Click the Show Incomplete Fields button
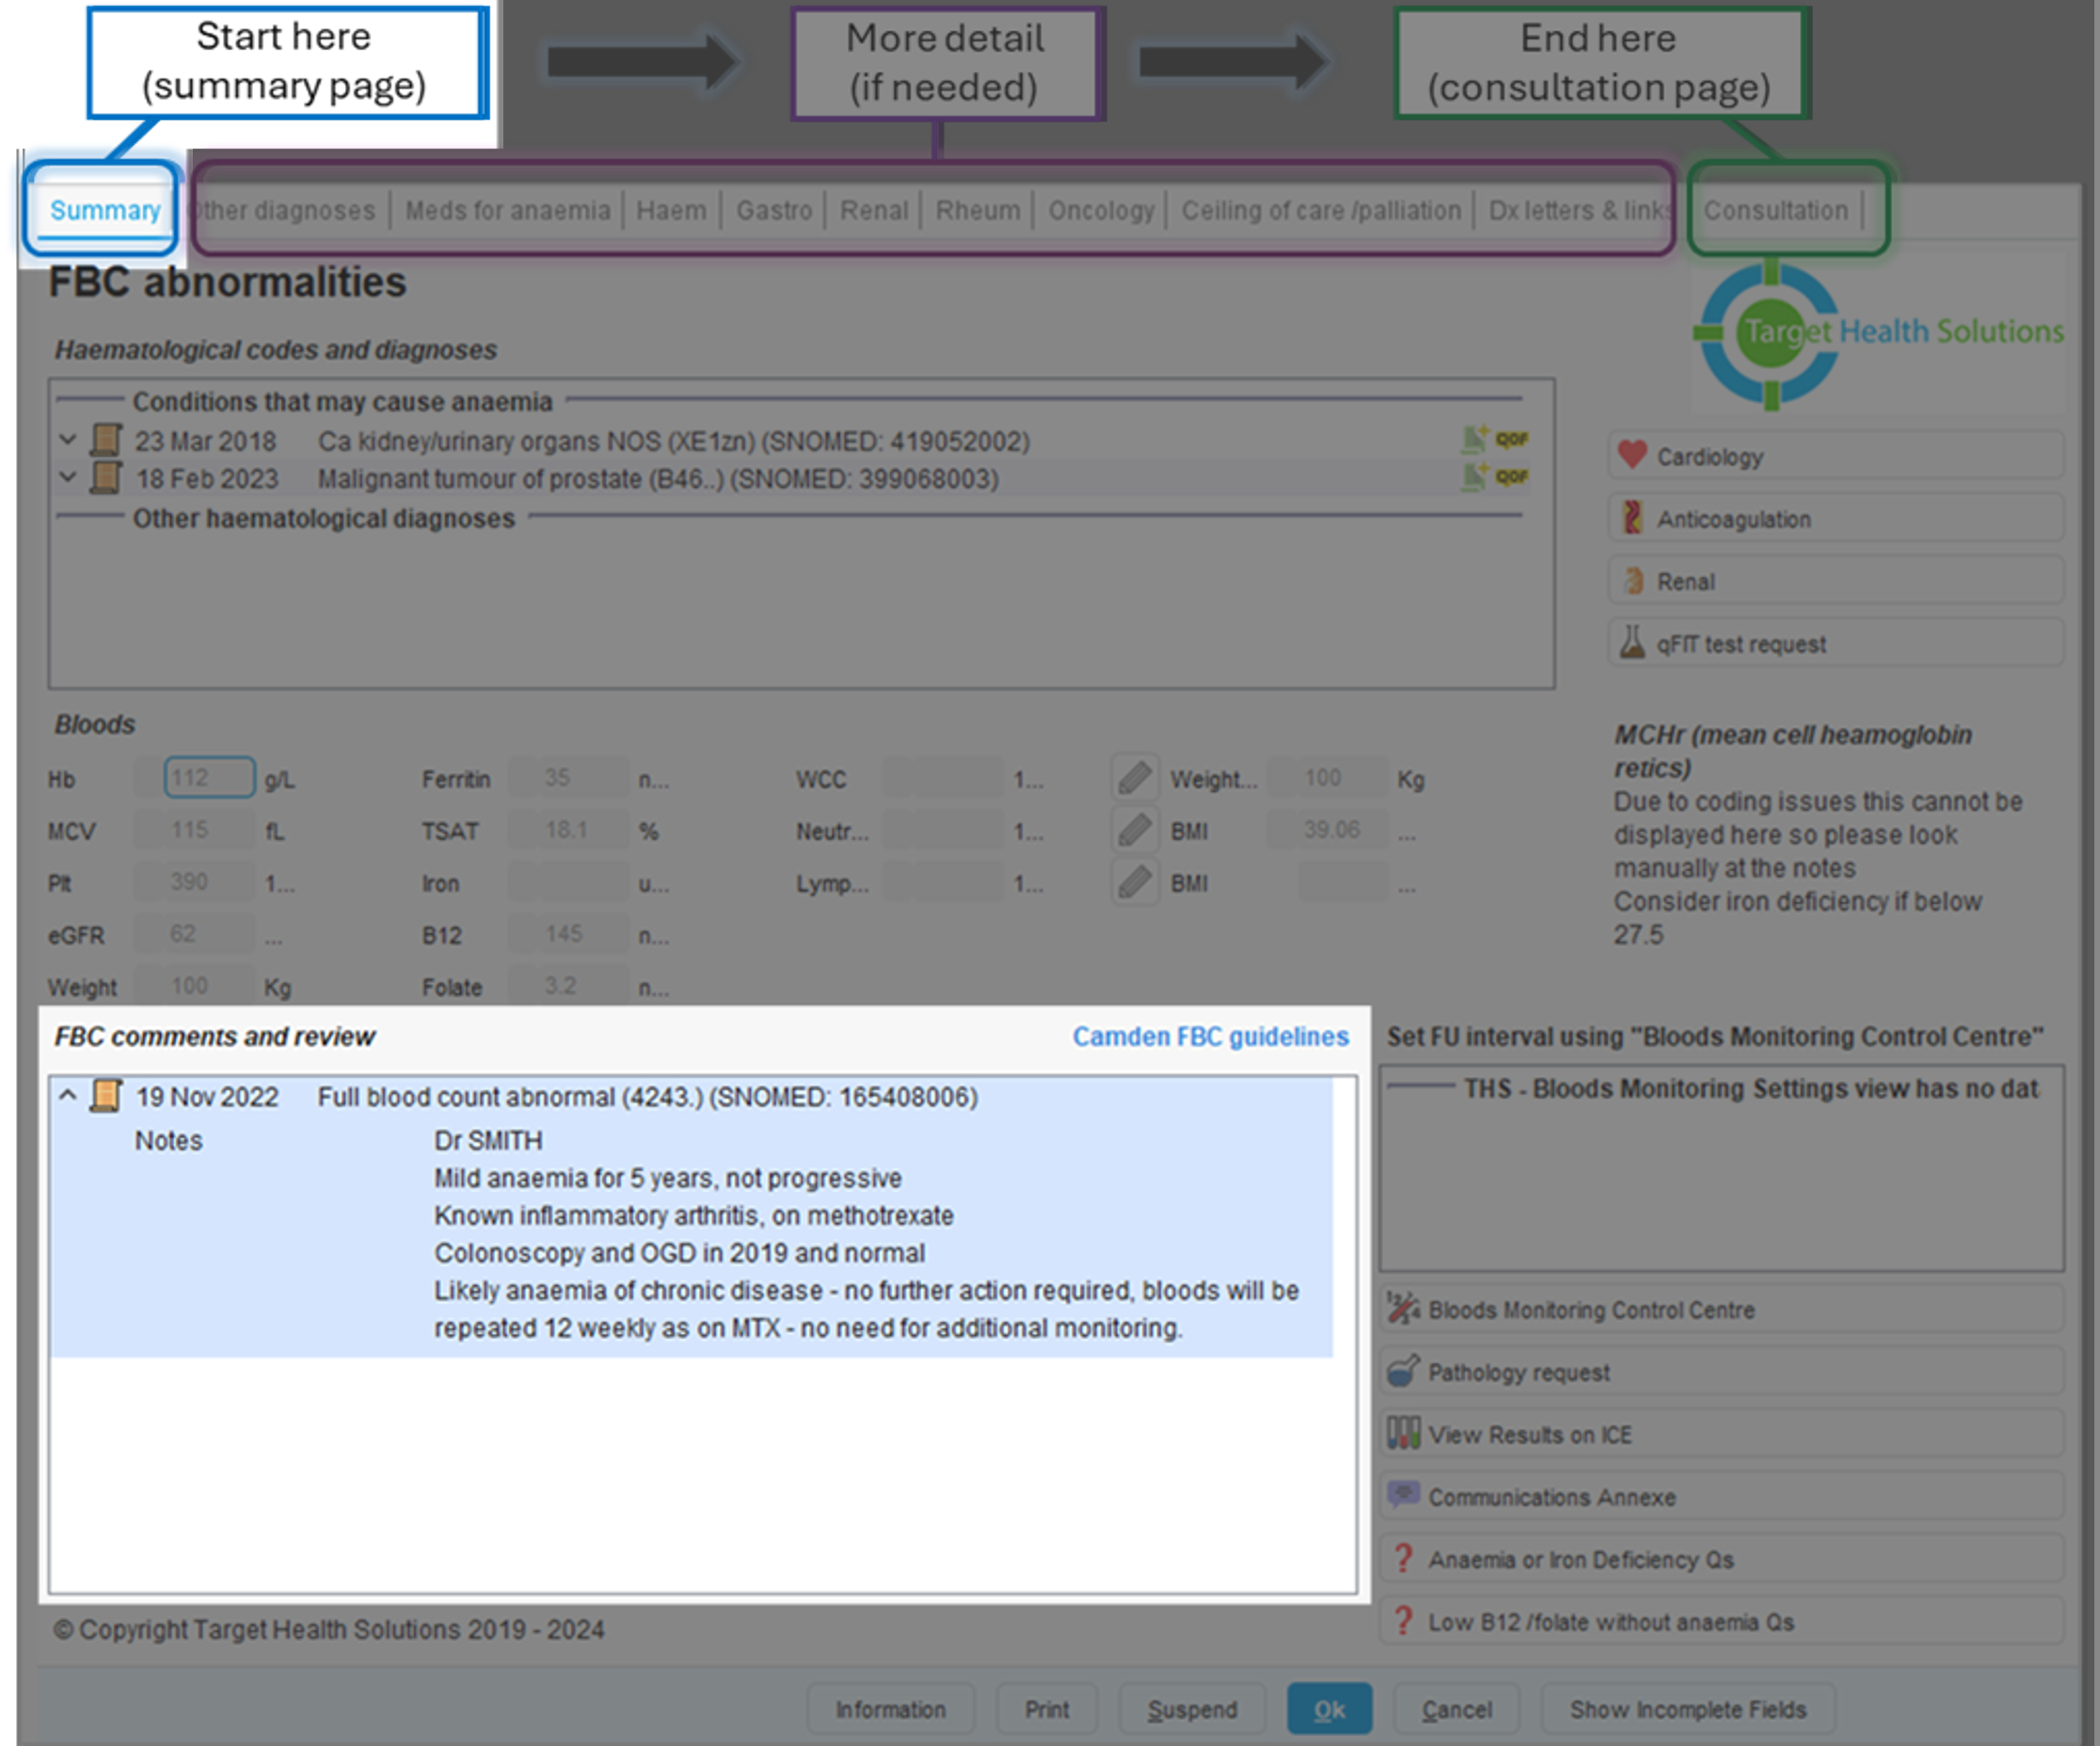This screenshot has width=2100, height=1746. pyautogui.click(x=1687, y=1709)
